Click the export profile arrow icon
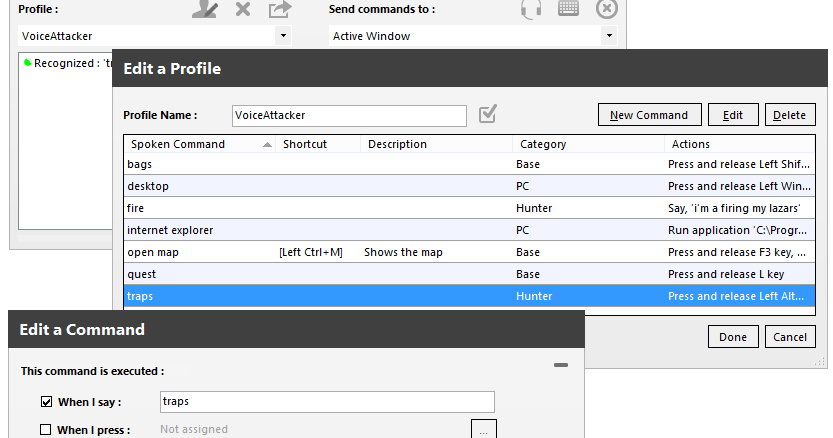 pyautogui.click(x=280, y=9)
